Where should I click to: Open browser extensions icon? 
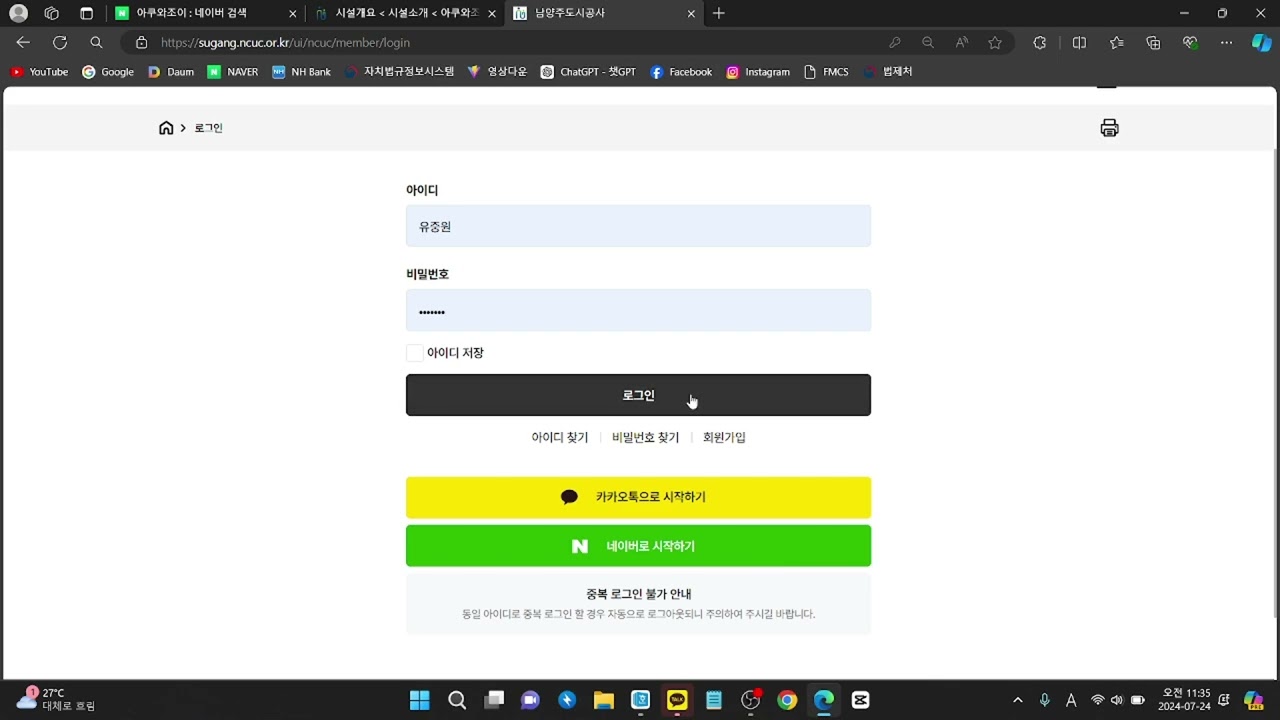[x=1040, y=42]
